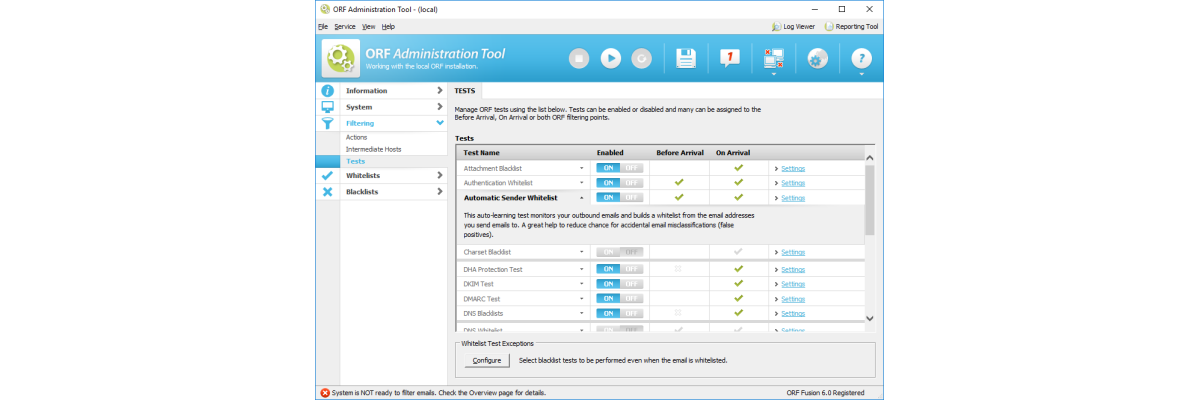Open Settings link for DNS Blacklists
Screen dimensions: 1200x400
(x=793, y=314)
